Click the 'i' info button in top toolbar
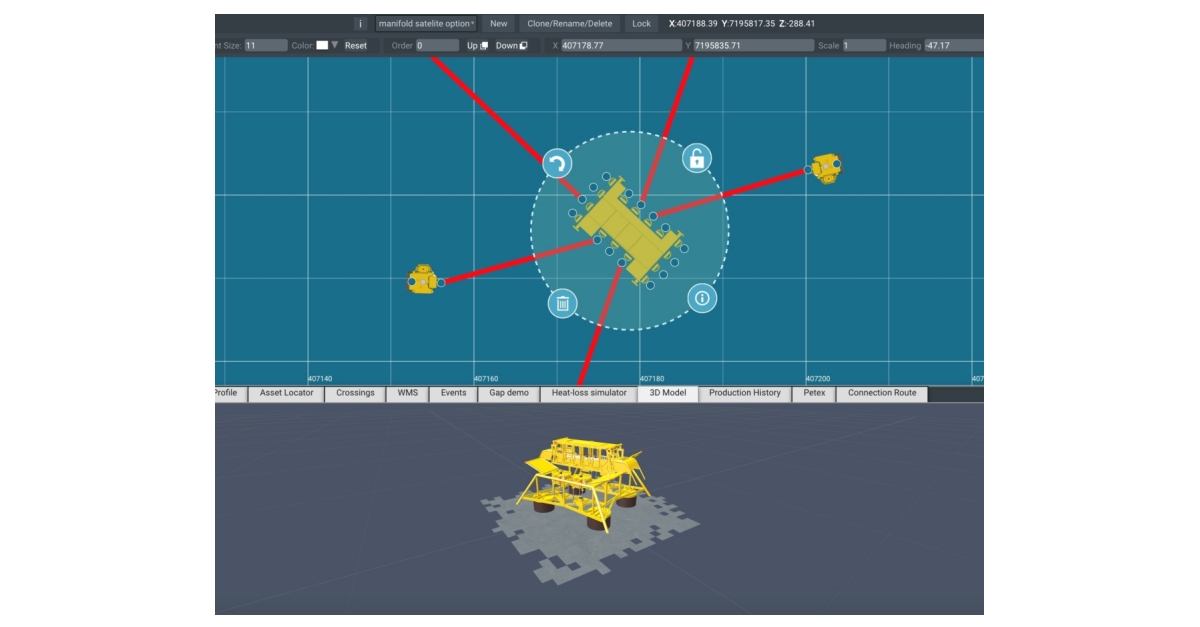Screen dimensions: 1200x627 click(x=361, y=23)
